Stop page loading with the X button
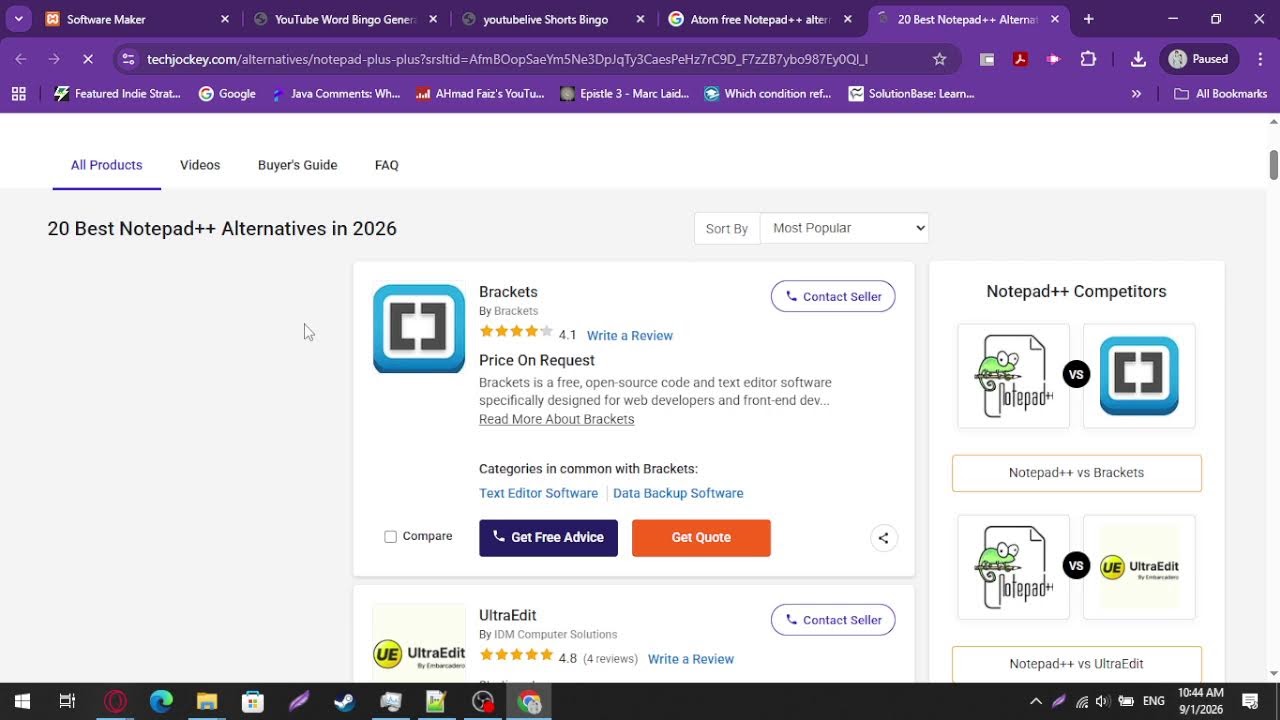The width and height of the screenshot is (1280, 720). pyautogui.click(x=88, y=59)
